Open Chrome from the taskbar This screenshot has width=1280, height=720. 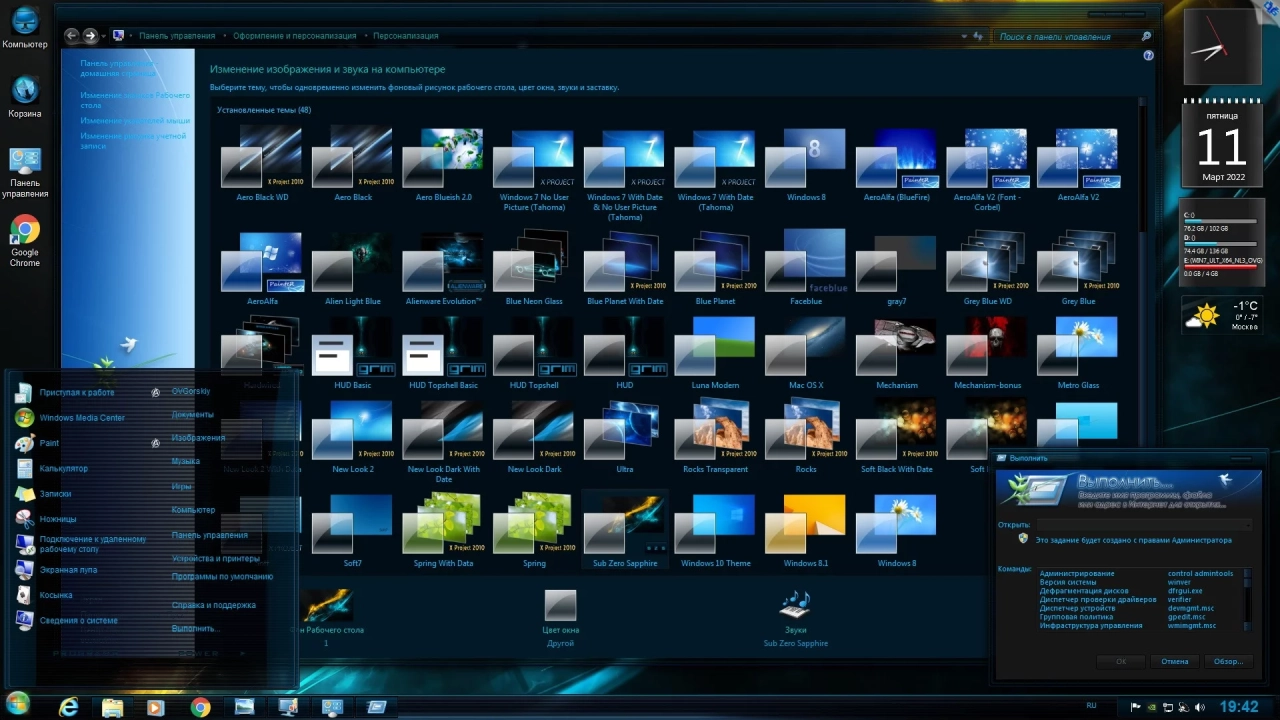(x=201, y=707)
